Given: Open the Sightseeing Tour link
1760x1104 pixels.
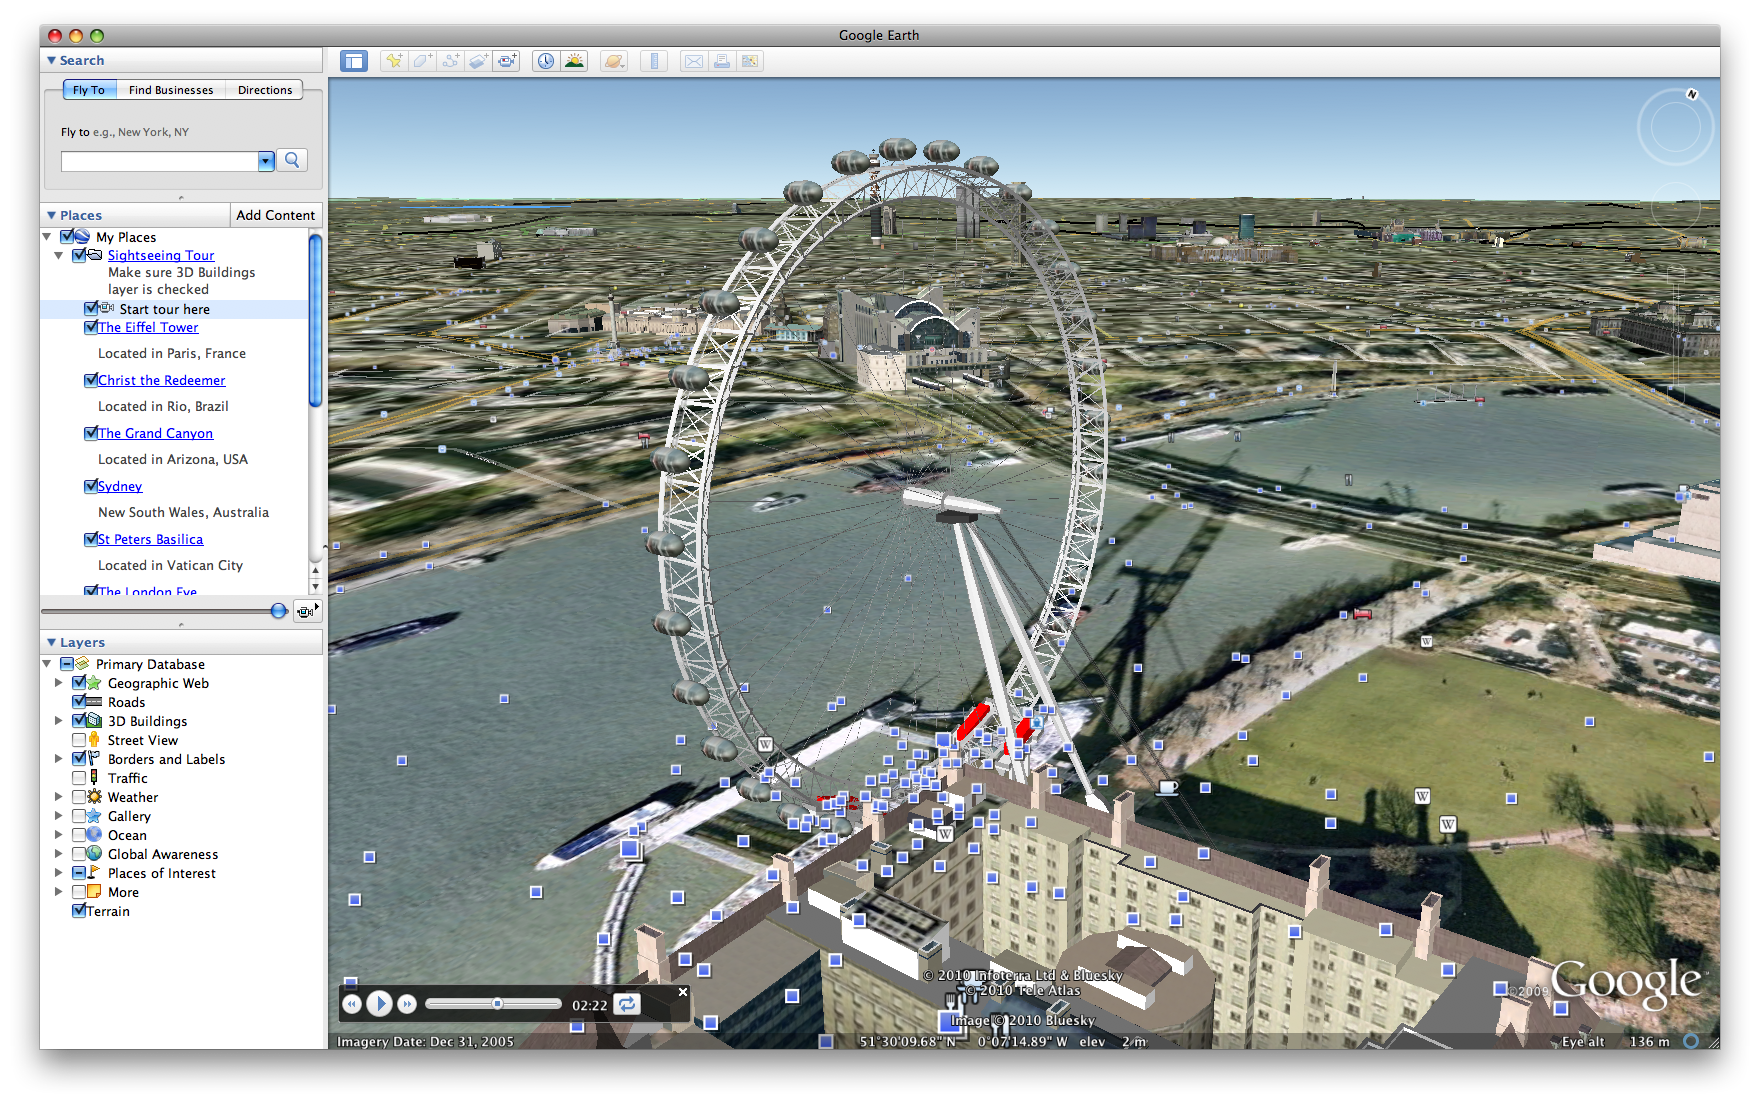Looking at the screenshot, I should click(x=161, y=255).
